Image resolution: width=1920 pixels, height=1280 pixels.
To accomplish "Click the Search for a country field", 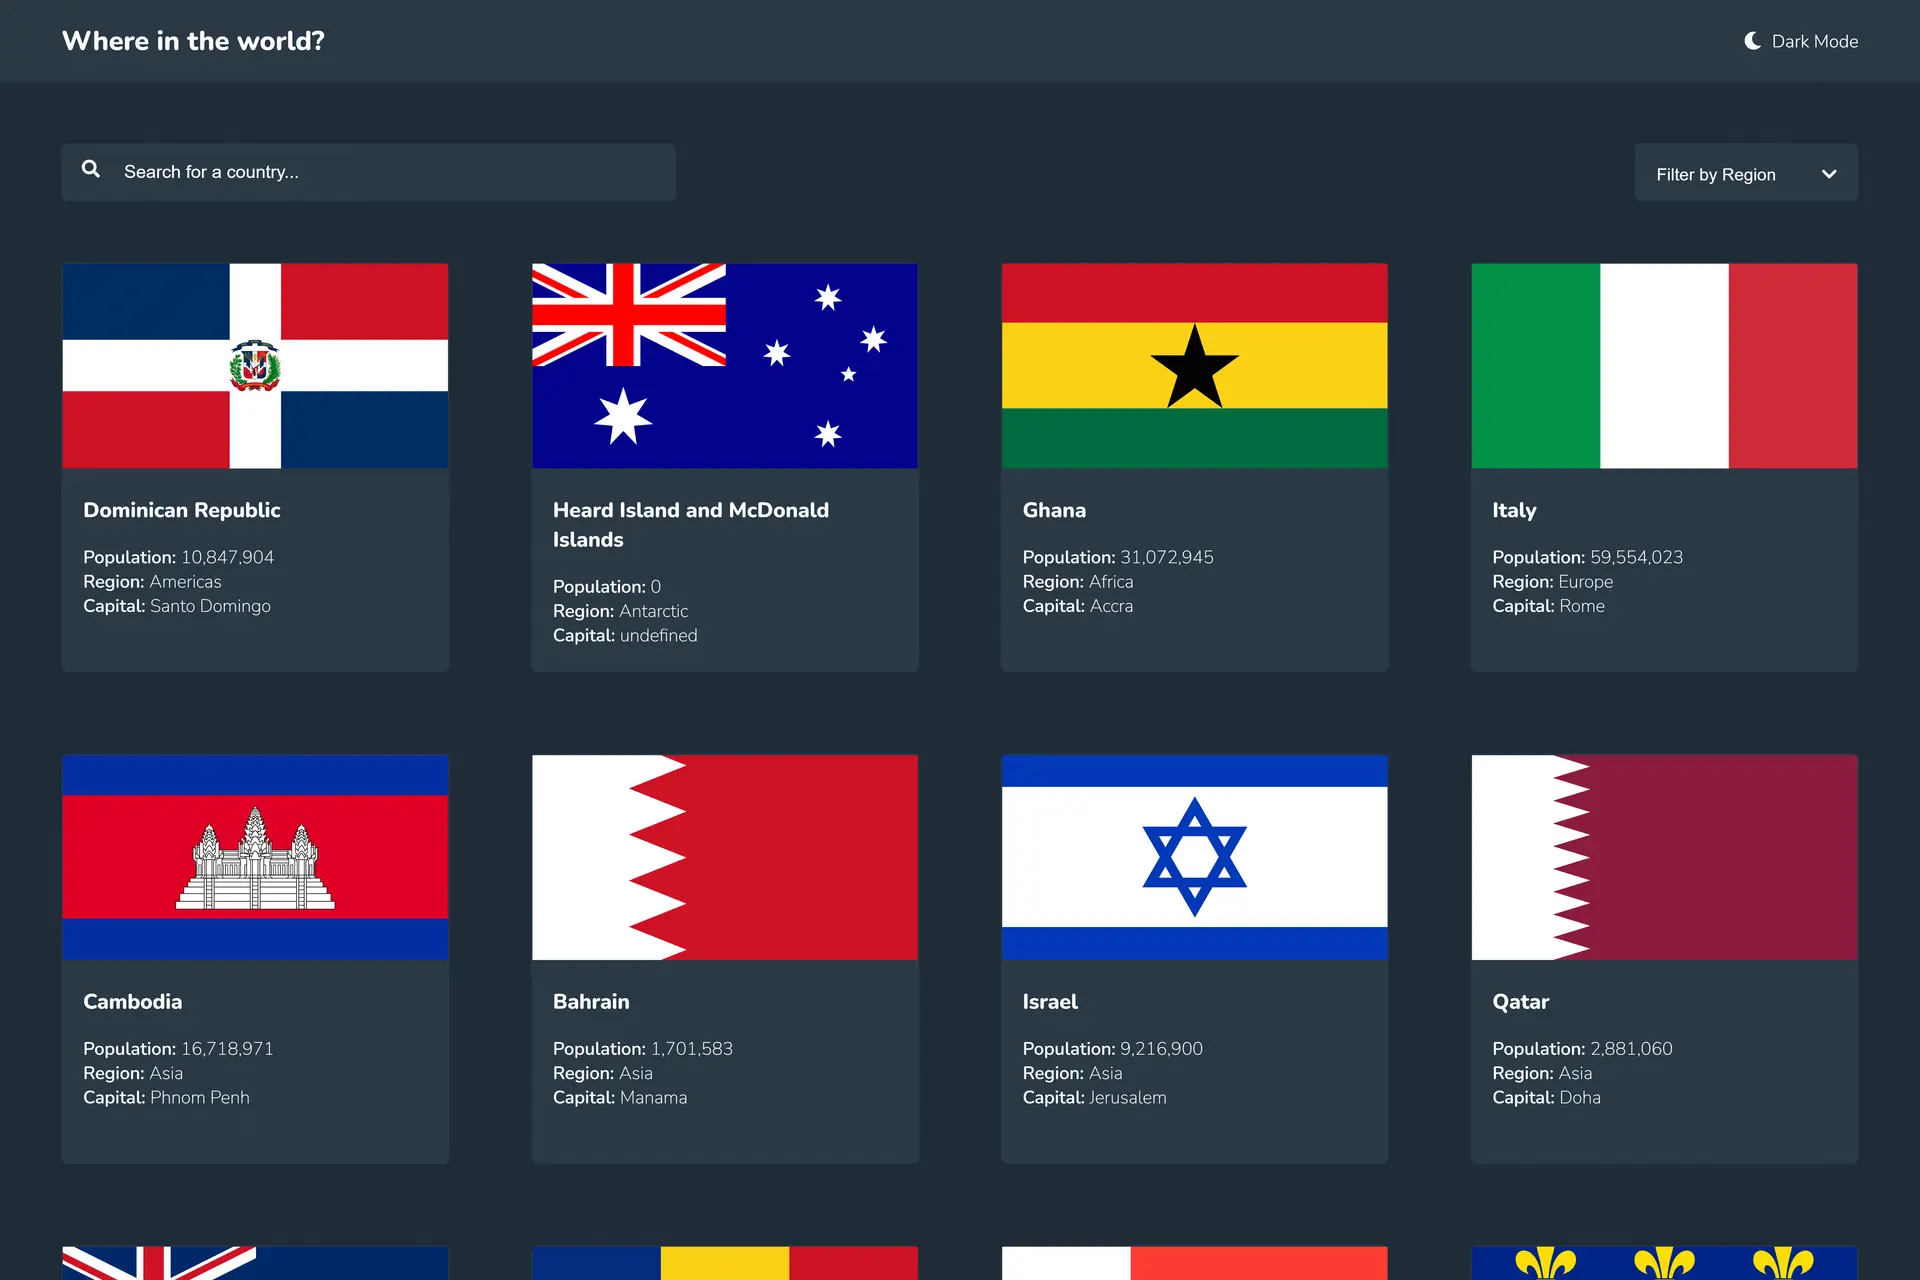I will click(390, 172).
